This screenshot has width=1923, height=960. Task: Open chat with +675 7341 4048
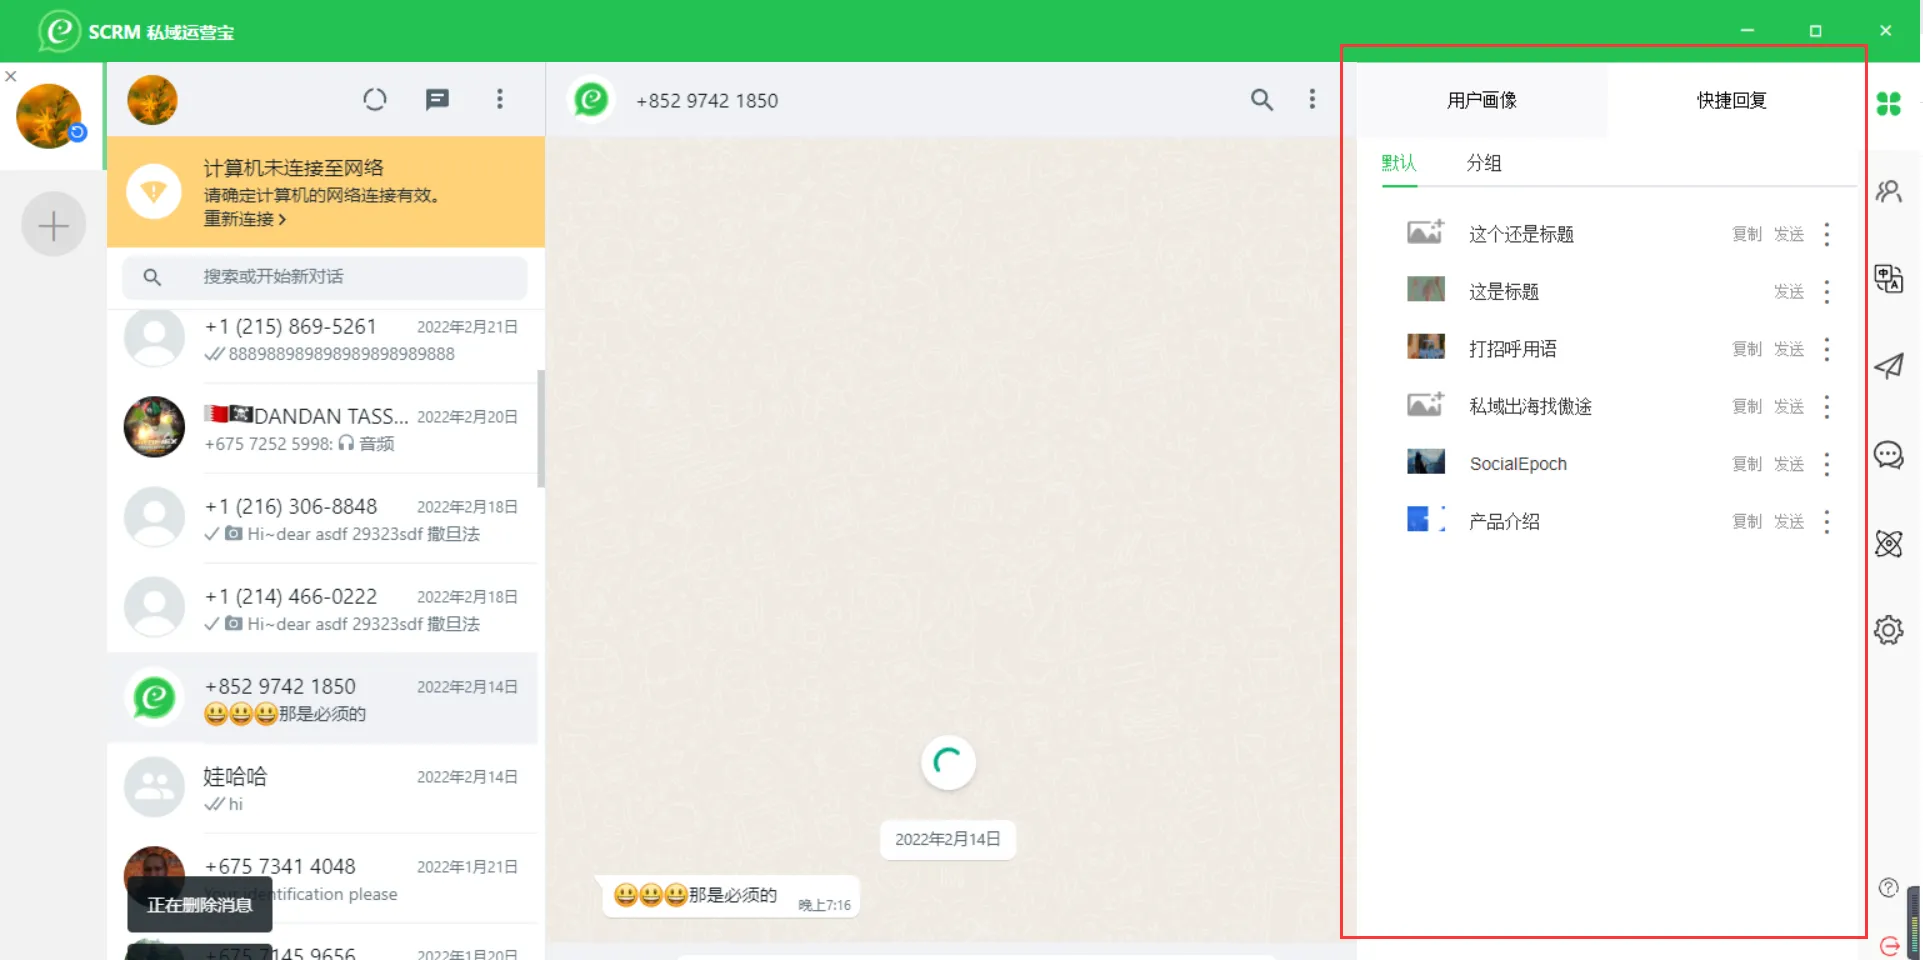click(x=322, y=878)
